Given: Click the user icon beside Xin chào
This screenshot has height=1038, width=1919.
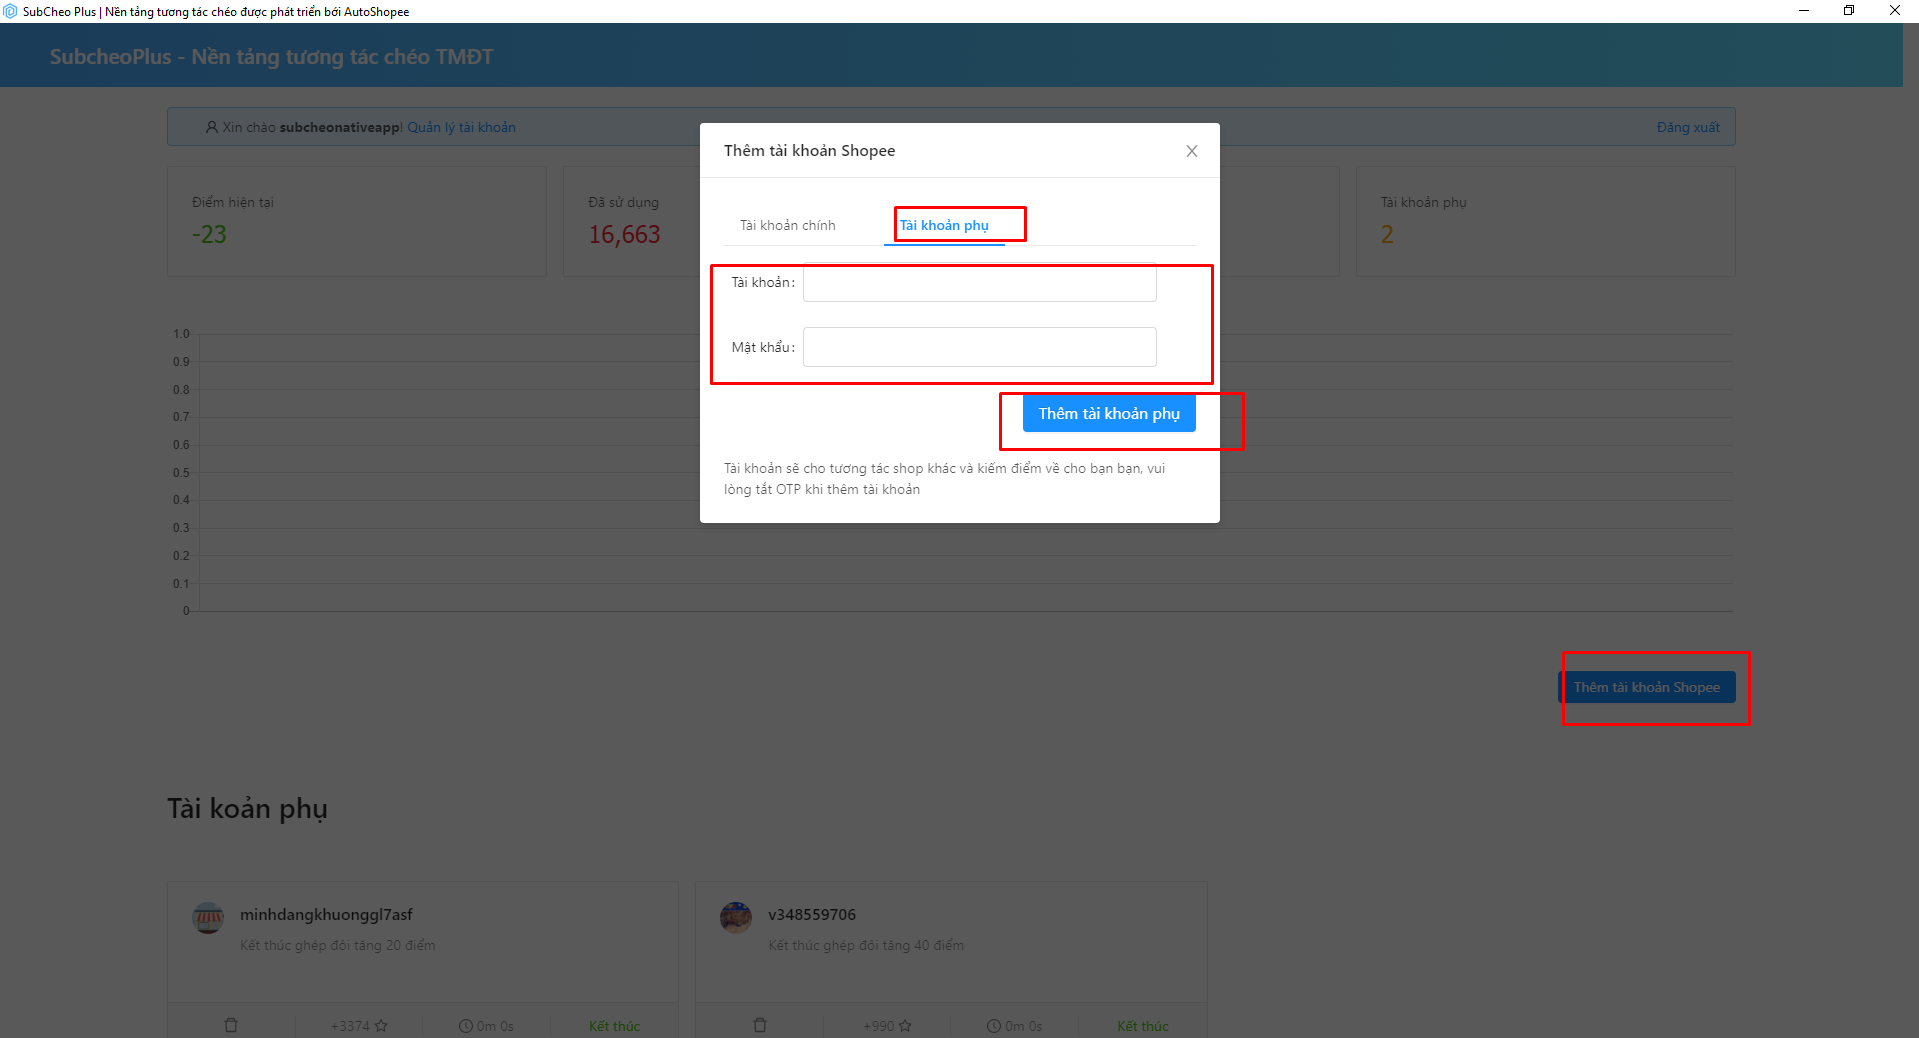Looking at the screenshot, I should 211,127.
